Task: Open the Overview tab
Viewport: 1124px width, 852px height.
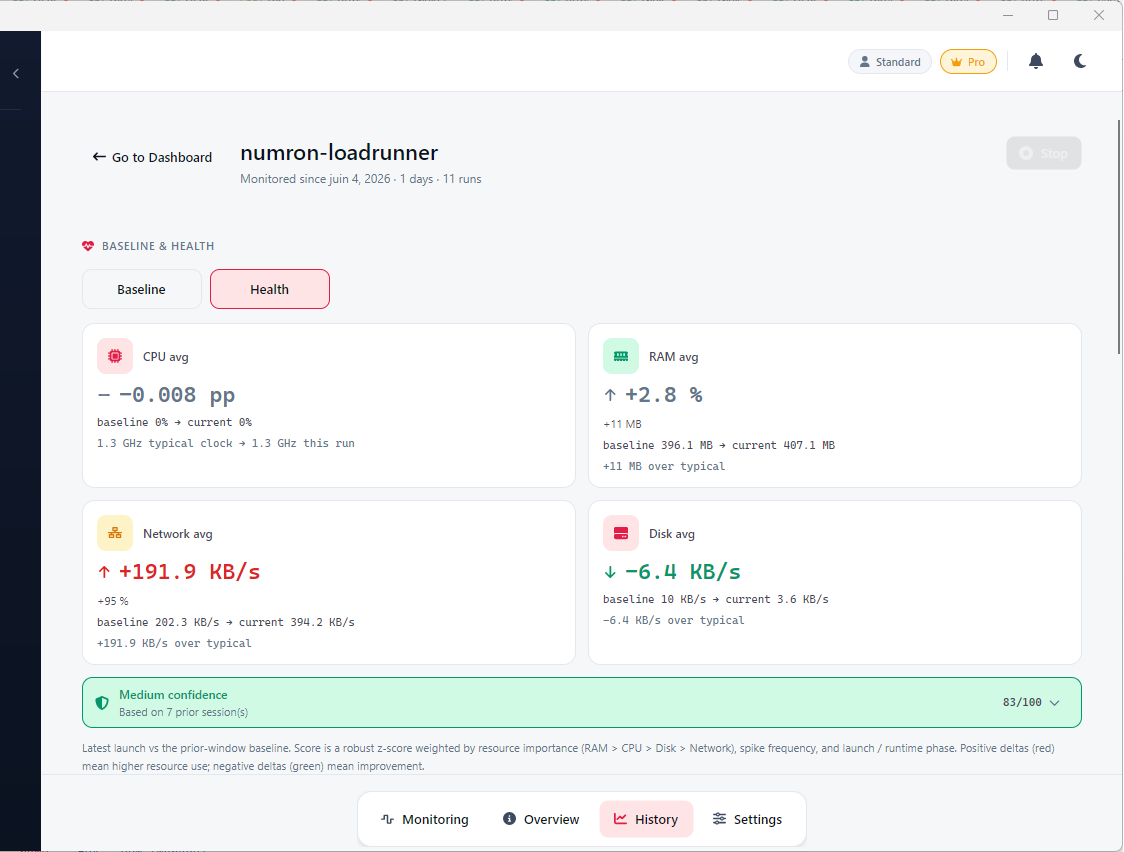Action: pyautogui.click(x=541, y=819)
